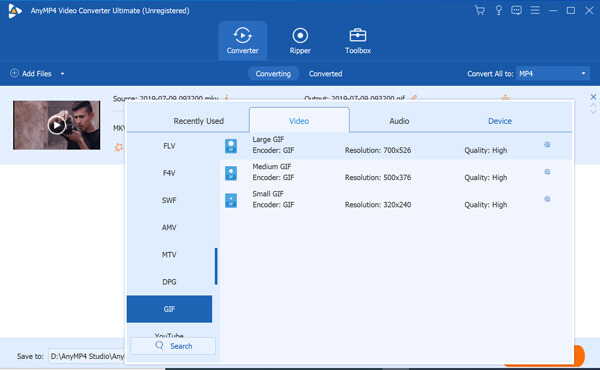Click Resolution: 500x376 text
This screenshot has width=600, height=370.
(x=378, y=178)
